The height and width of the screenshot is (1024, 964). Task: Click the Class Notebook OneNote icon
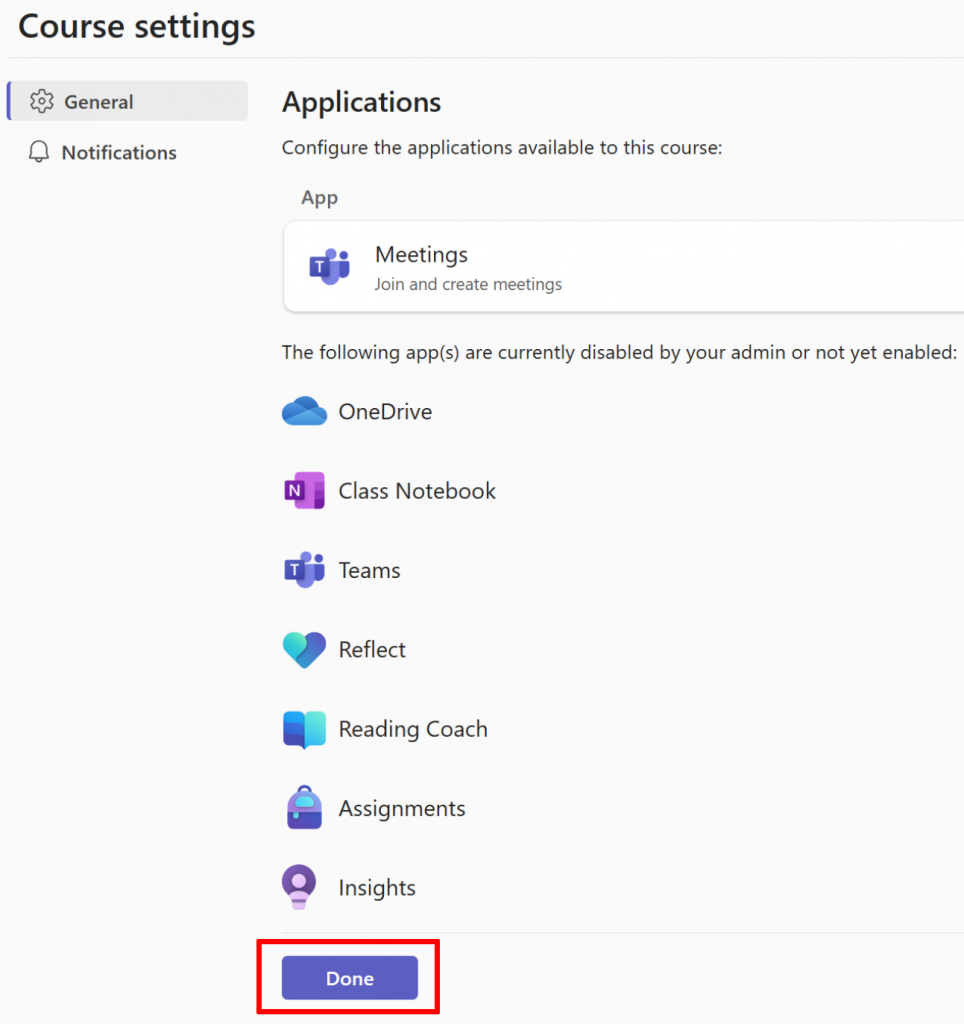click(304, 491)
